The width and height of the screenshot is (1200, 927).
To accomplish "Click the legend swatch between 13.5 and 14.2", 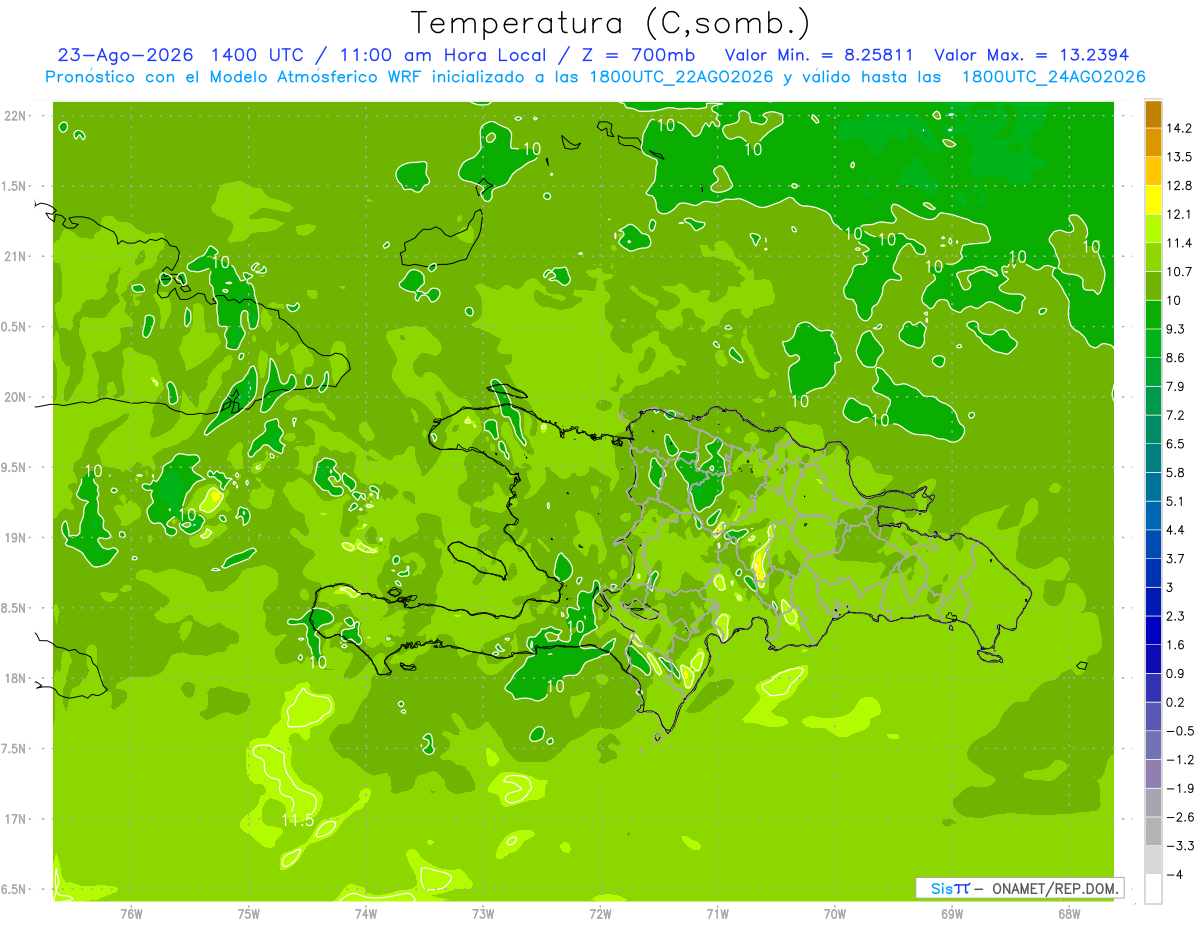I will click(x=1153, y=142).
